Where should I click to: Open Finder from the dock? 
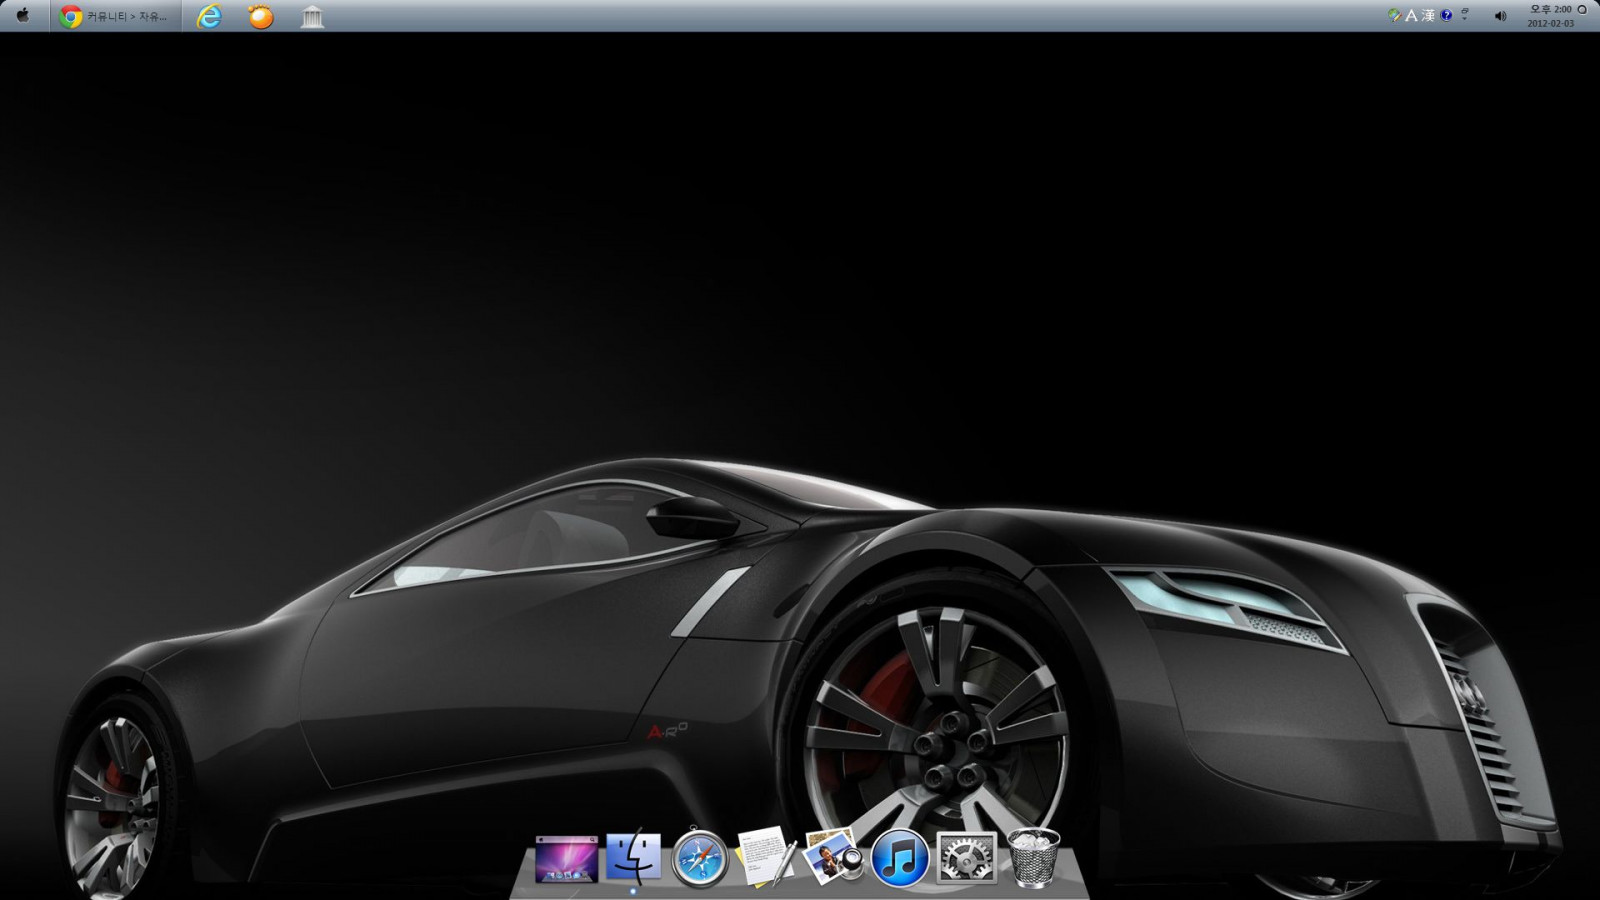633,857
